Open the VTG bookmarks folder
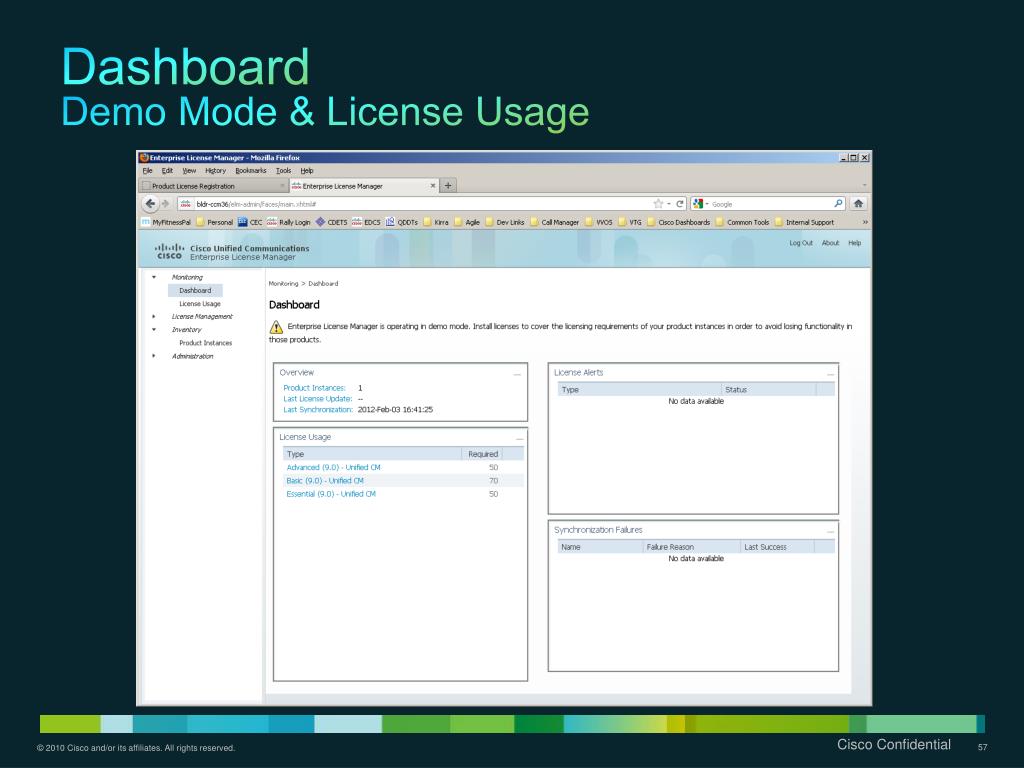Screen dimensions: 1024x768 pyautogui.click(x=630, y=222)
